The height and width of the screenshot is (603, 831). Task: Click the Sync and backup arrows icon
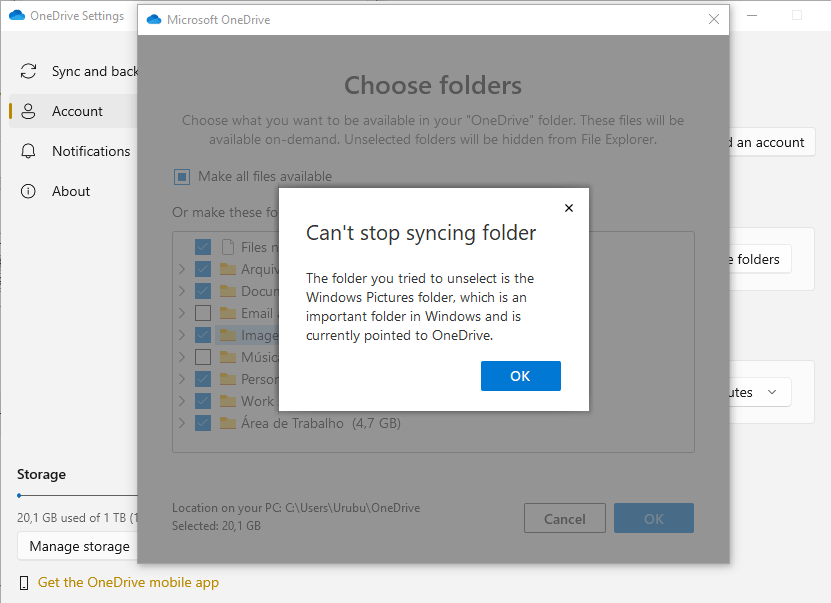[x=28, y=71]
